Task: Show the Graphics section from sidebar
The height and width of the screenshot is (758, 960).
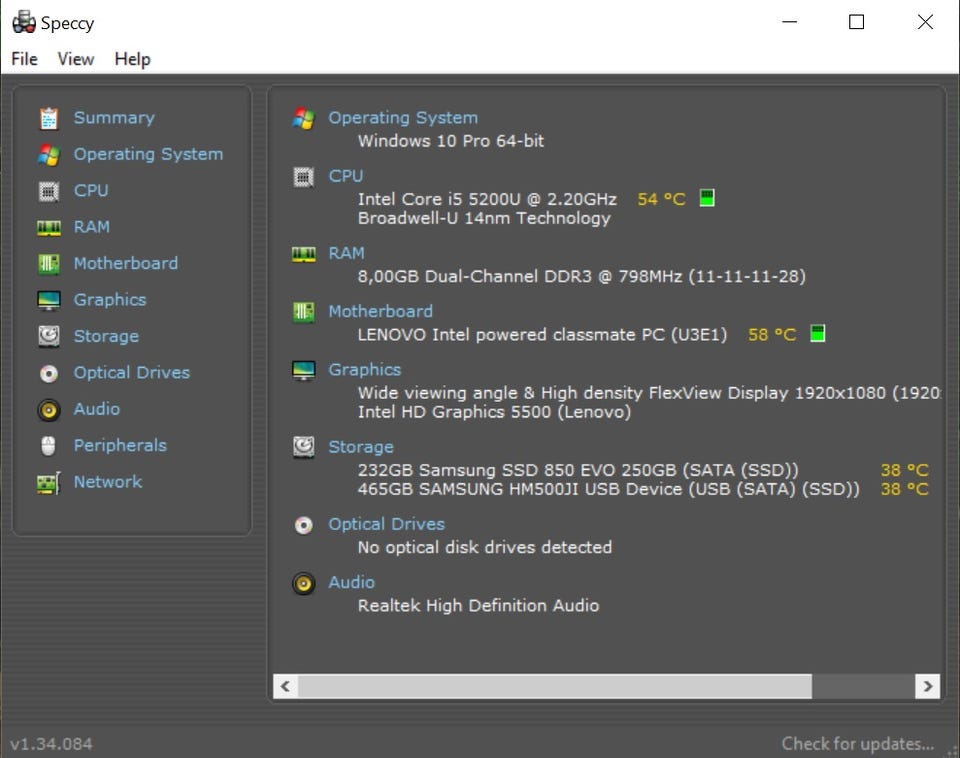Action: click(110, 300)
